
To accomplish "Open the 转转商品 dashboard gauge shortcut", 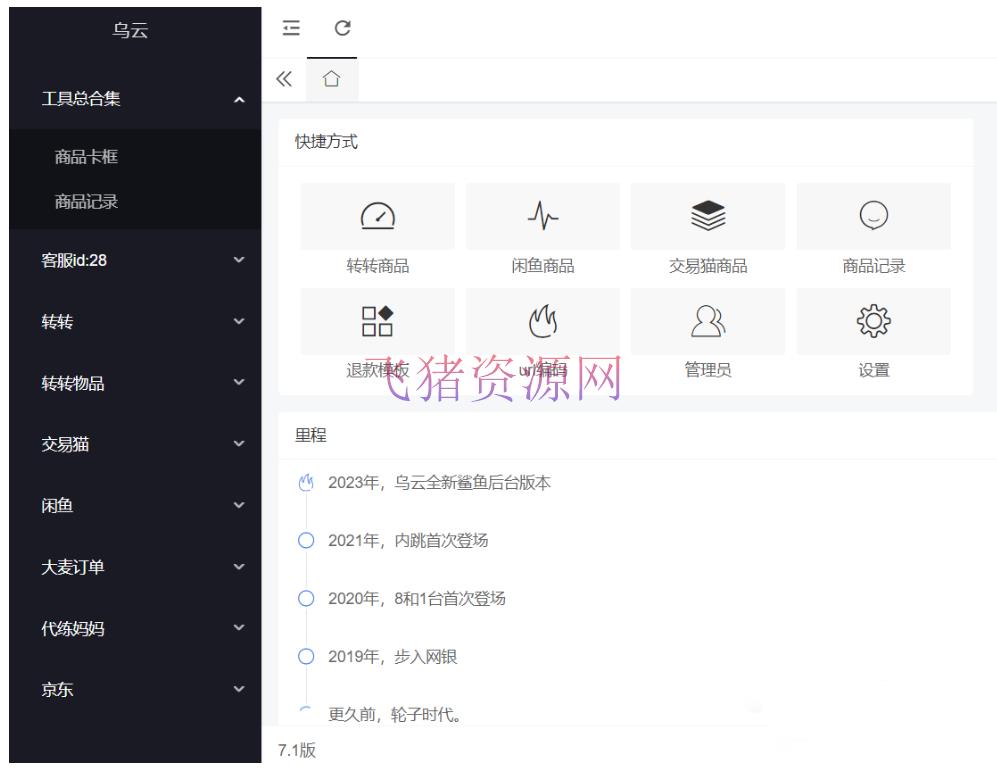I will click(378, 216).
